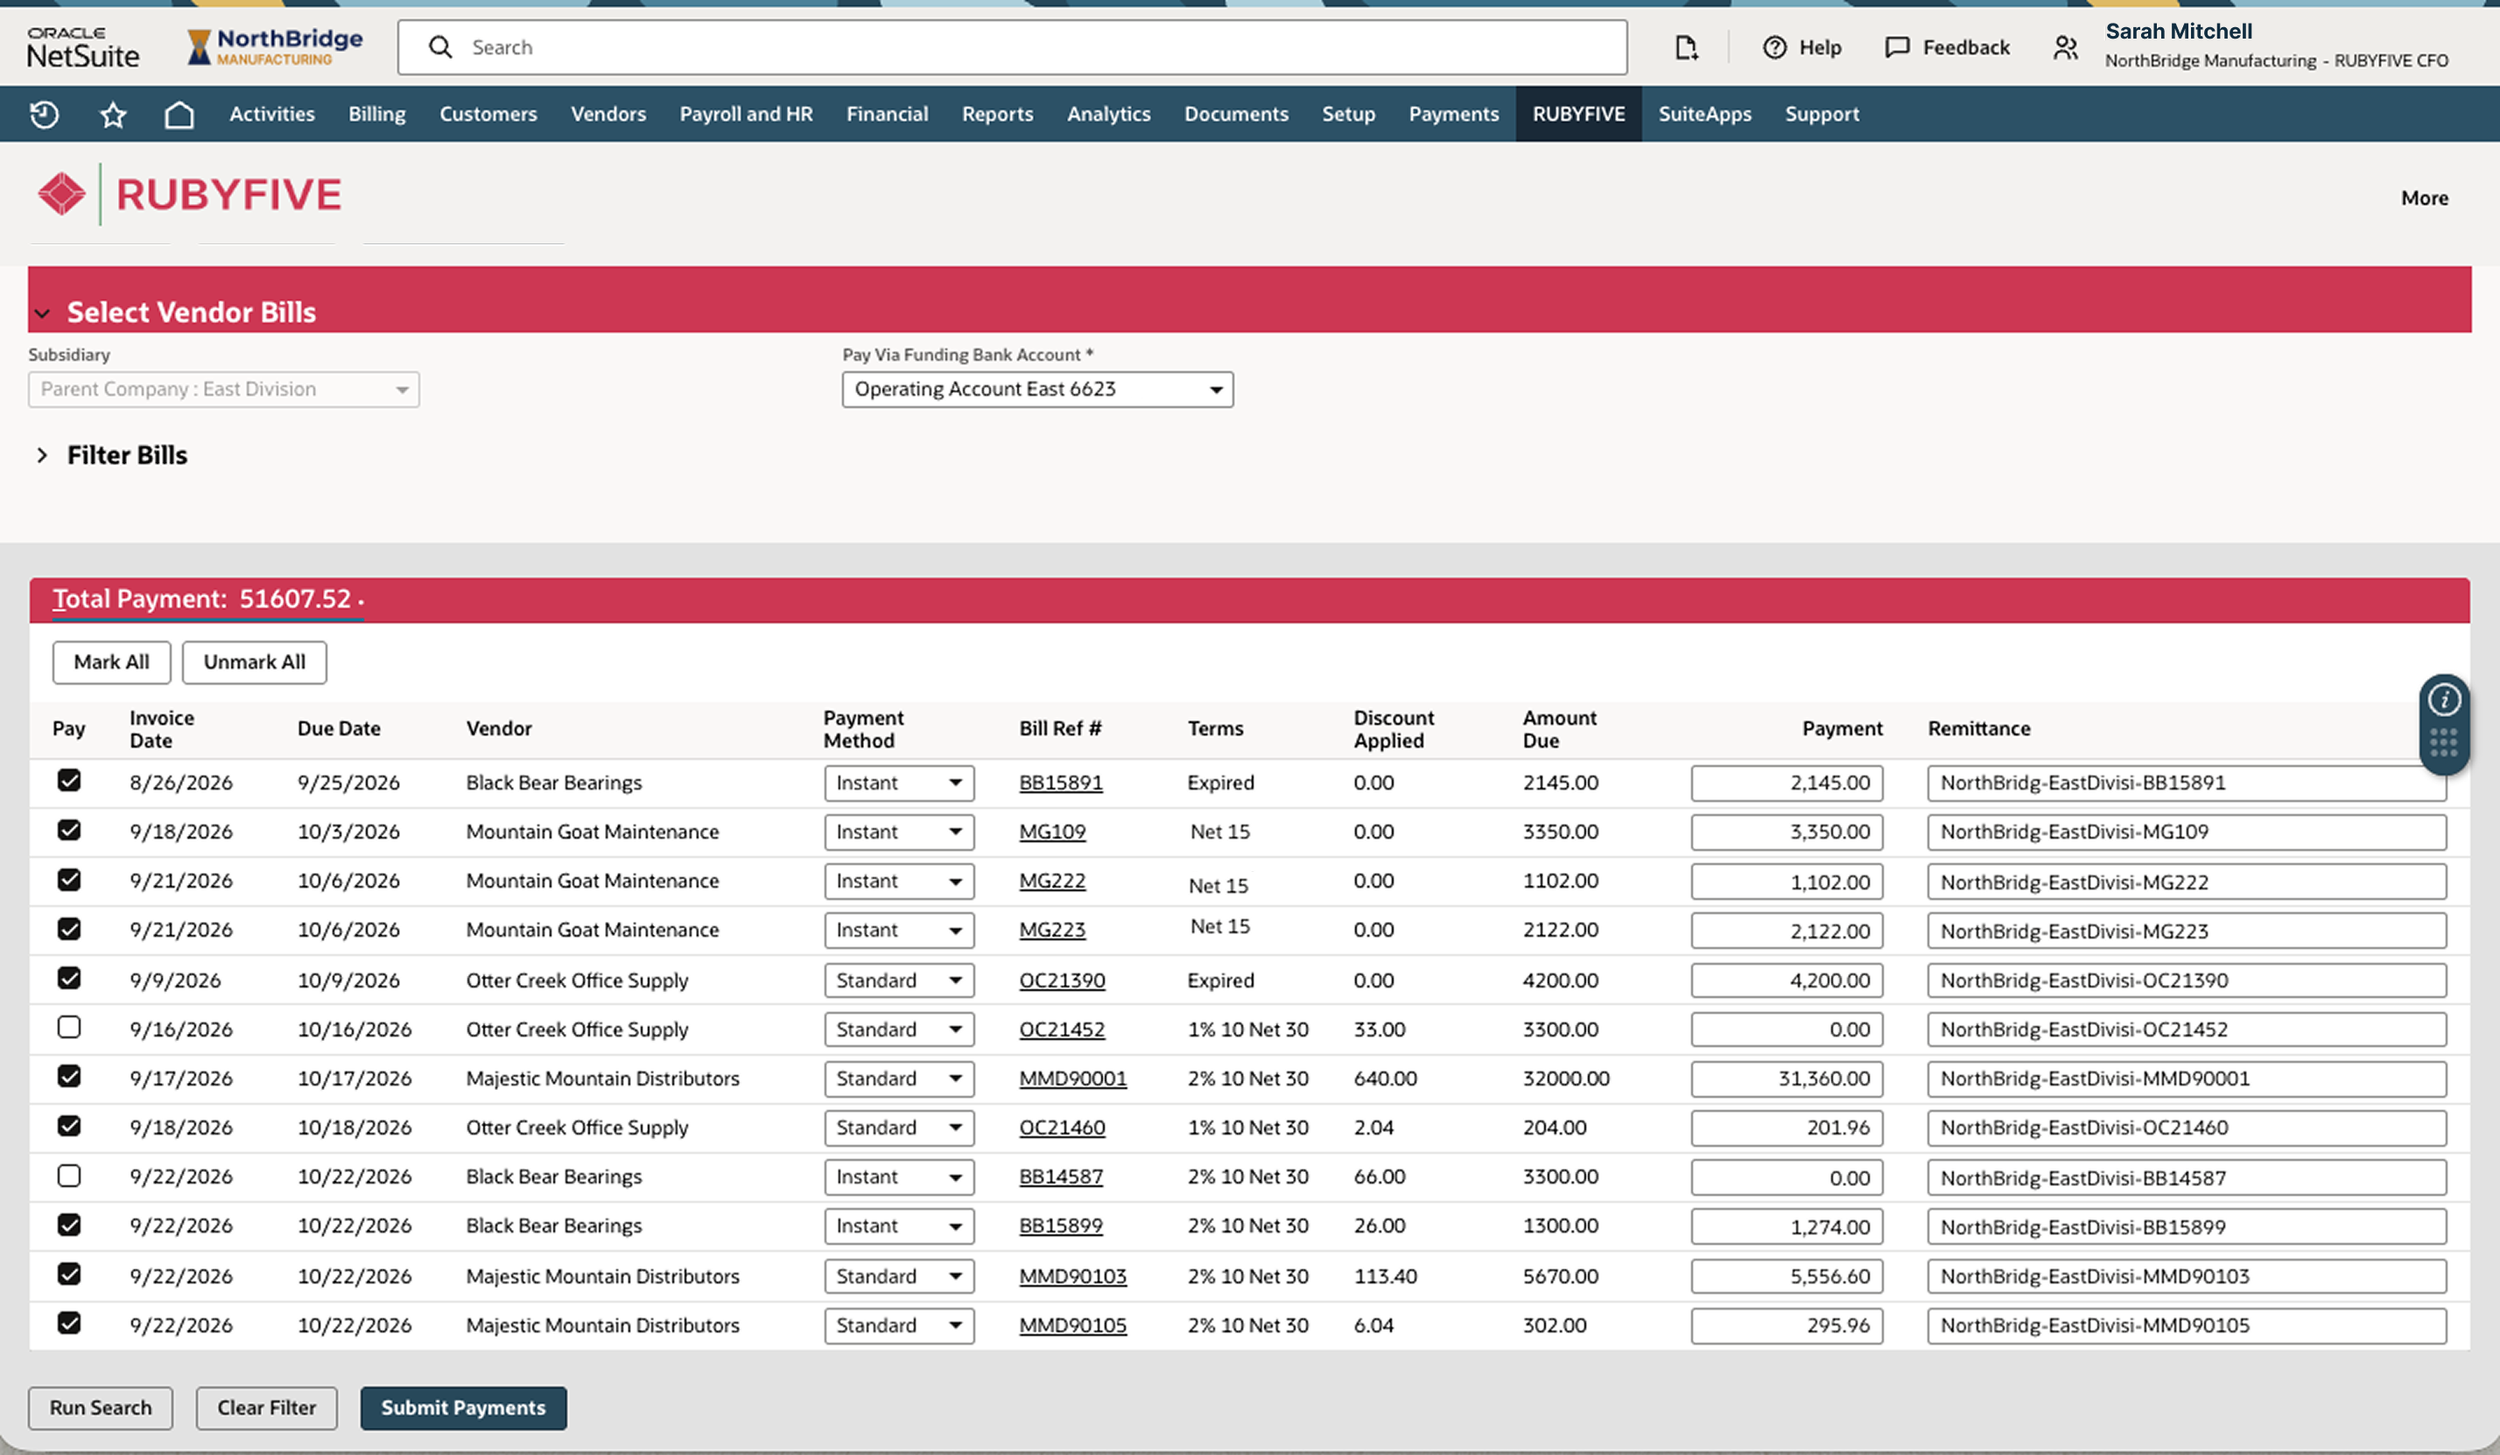Open the Pay Via Funding Bank Account dropdown
This screenshot has height=1455, width=2500.
(x=1037, y=389)
